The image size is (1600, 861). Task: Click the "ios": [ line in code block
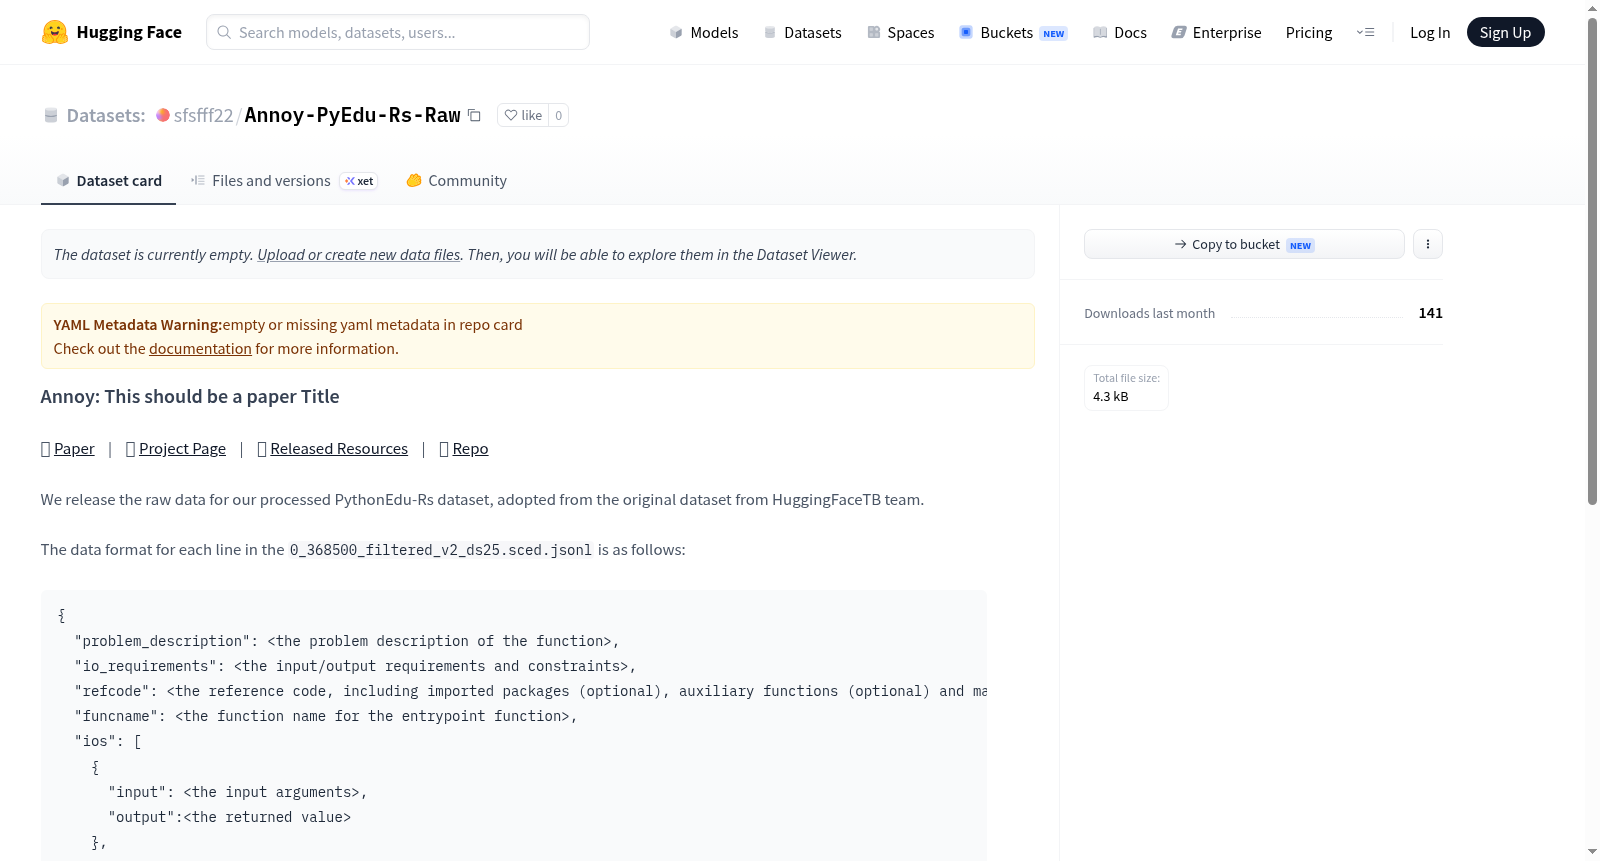(108, 741)
